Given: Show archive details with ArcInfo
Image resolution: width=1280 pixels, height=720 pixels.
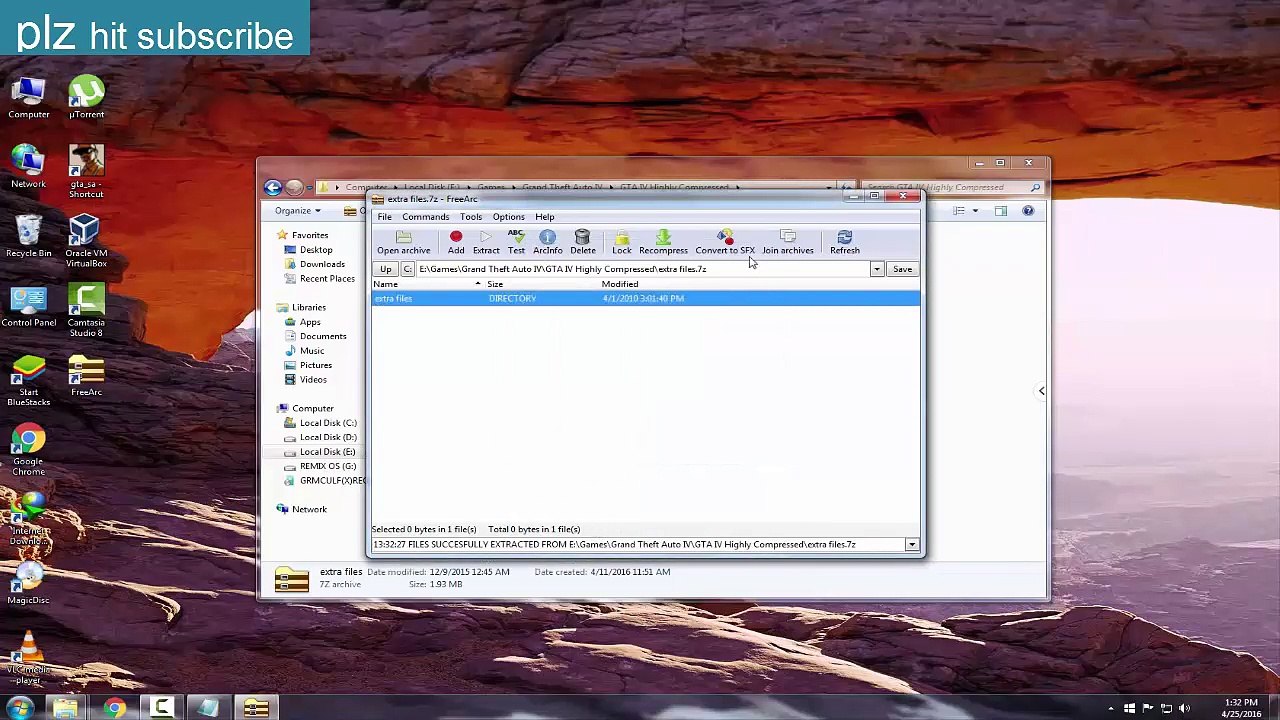Looking at the screenshot, I should point(547,242).
